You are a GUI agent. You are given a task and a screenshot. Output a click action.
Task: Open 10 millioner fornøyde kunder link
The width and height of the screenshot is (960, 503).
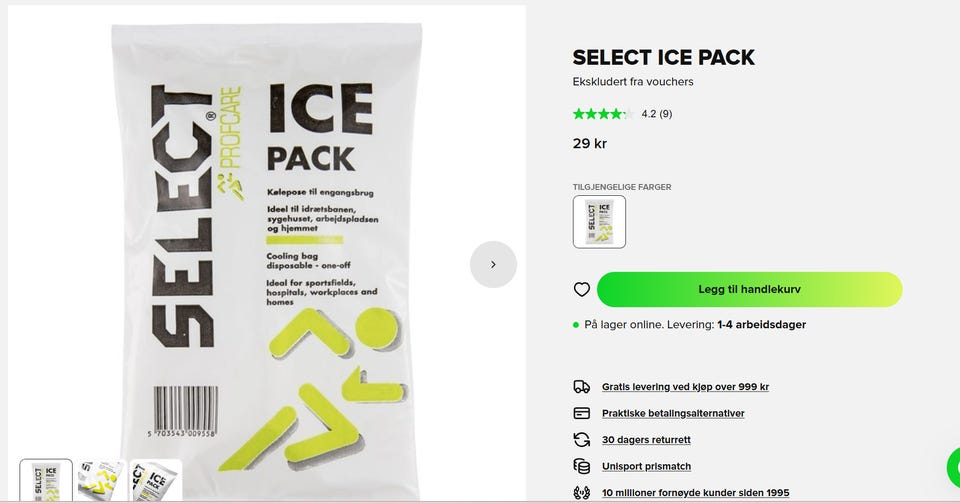coord(696,492)
